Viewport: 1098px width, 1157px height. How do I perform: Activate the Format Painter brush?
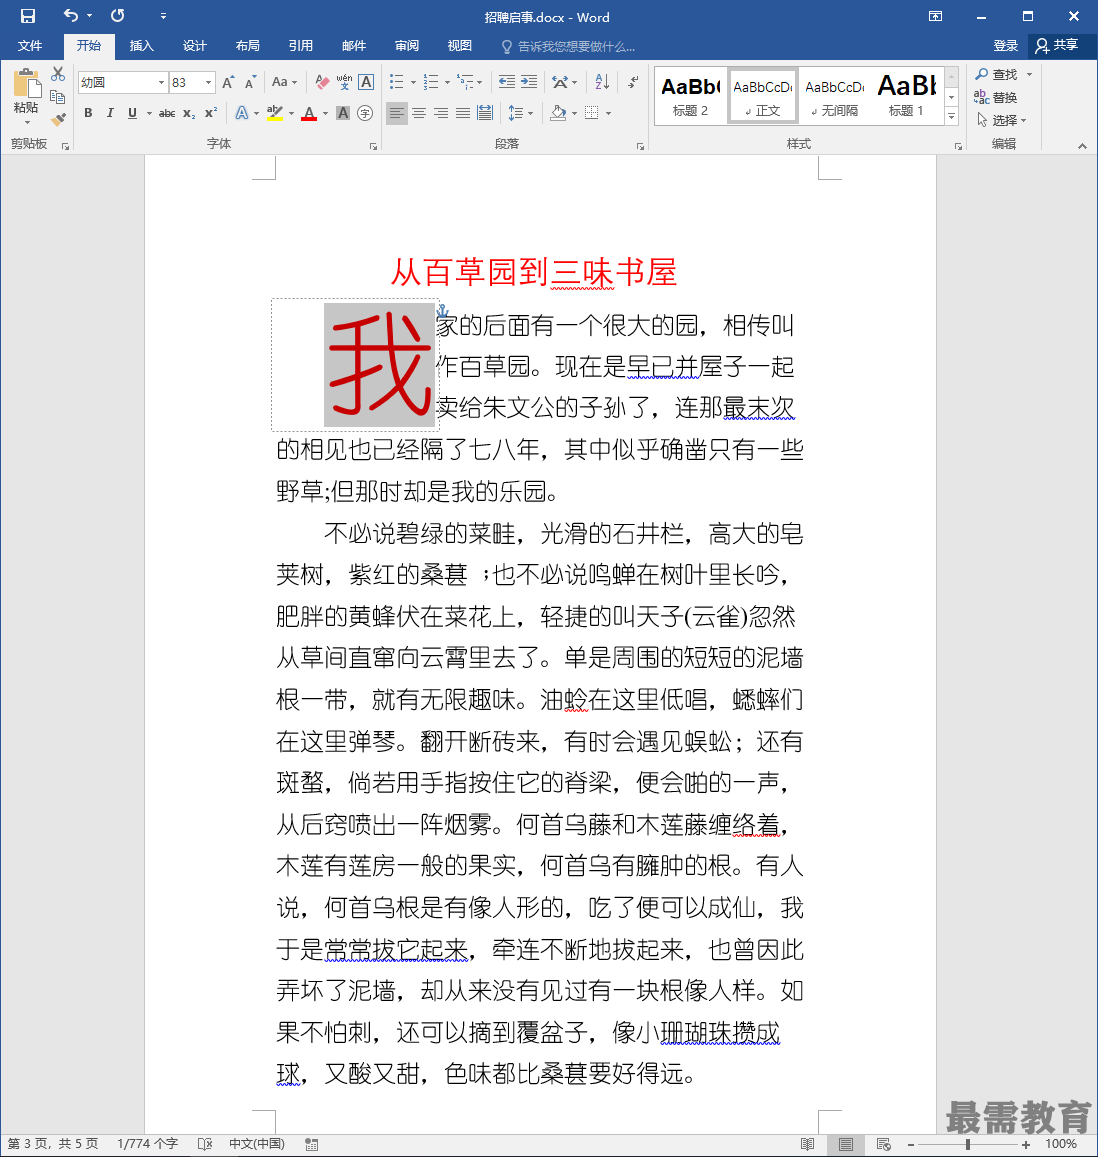[58, 119]
